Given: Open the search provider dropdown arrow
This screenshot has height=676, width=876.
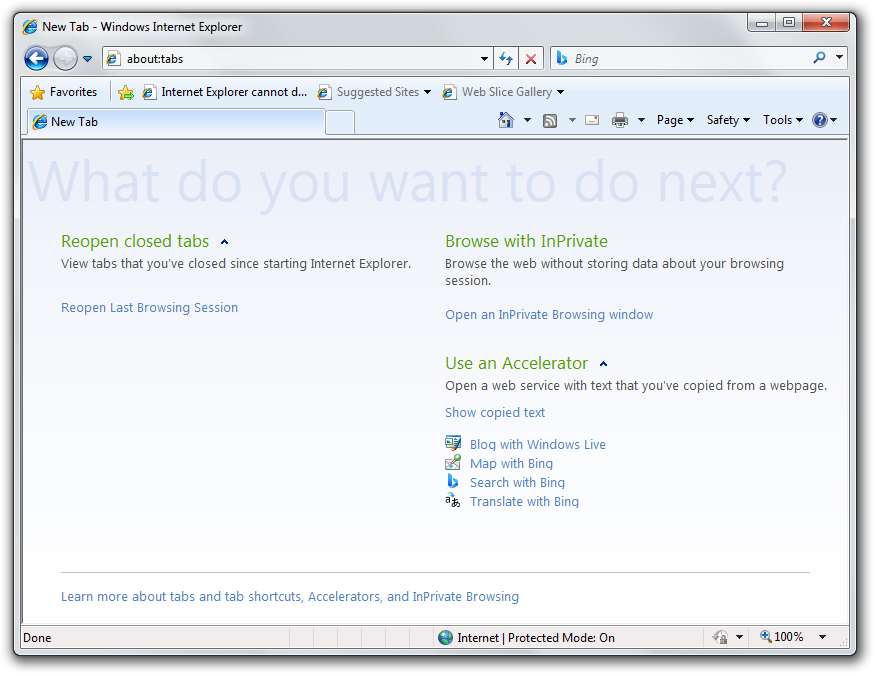Looking at the screenshot, I should (x=839, y=58).
